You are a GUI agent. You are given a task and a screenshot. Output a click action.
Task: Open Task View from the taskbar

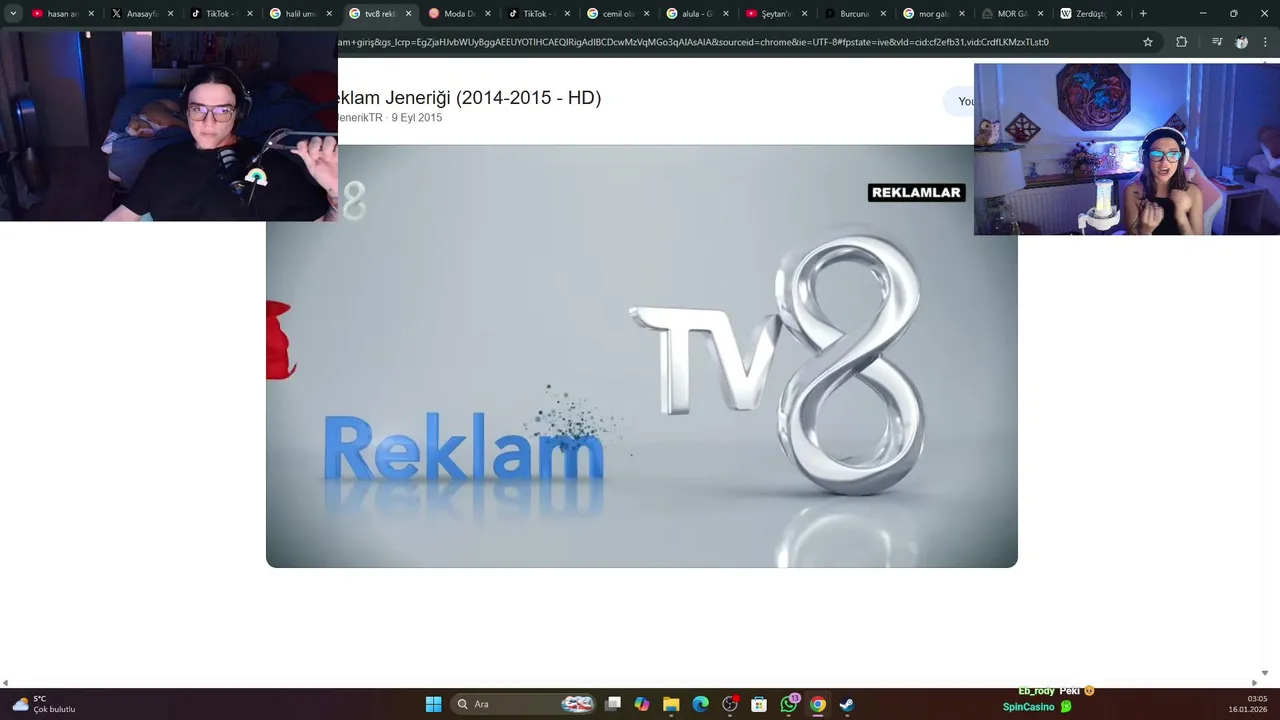coord(613,704)
